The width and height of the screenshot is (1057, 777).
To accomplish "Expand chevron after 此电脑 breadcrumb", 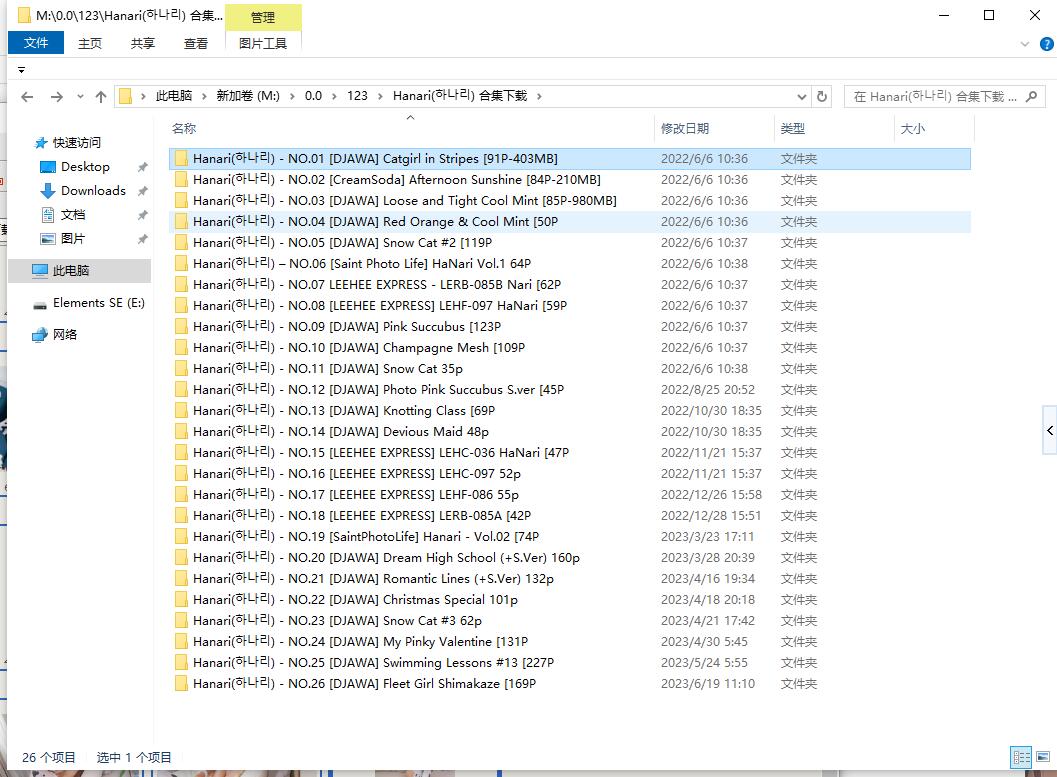I will (x=204, y=96).
